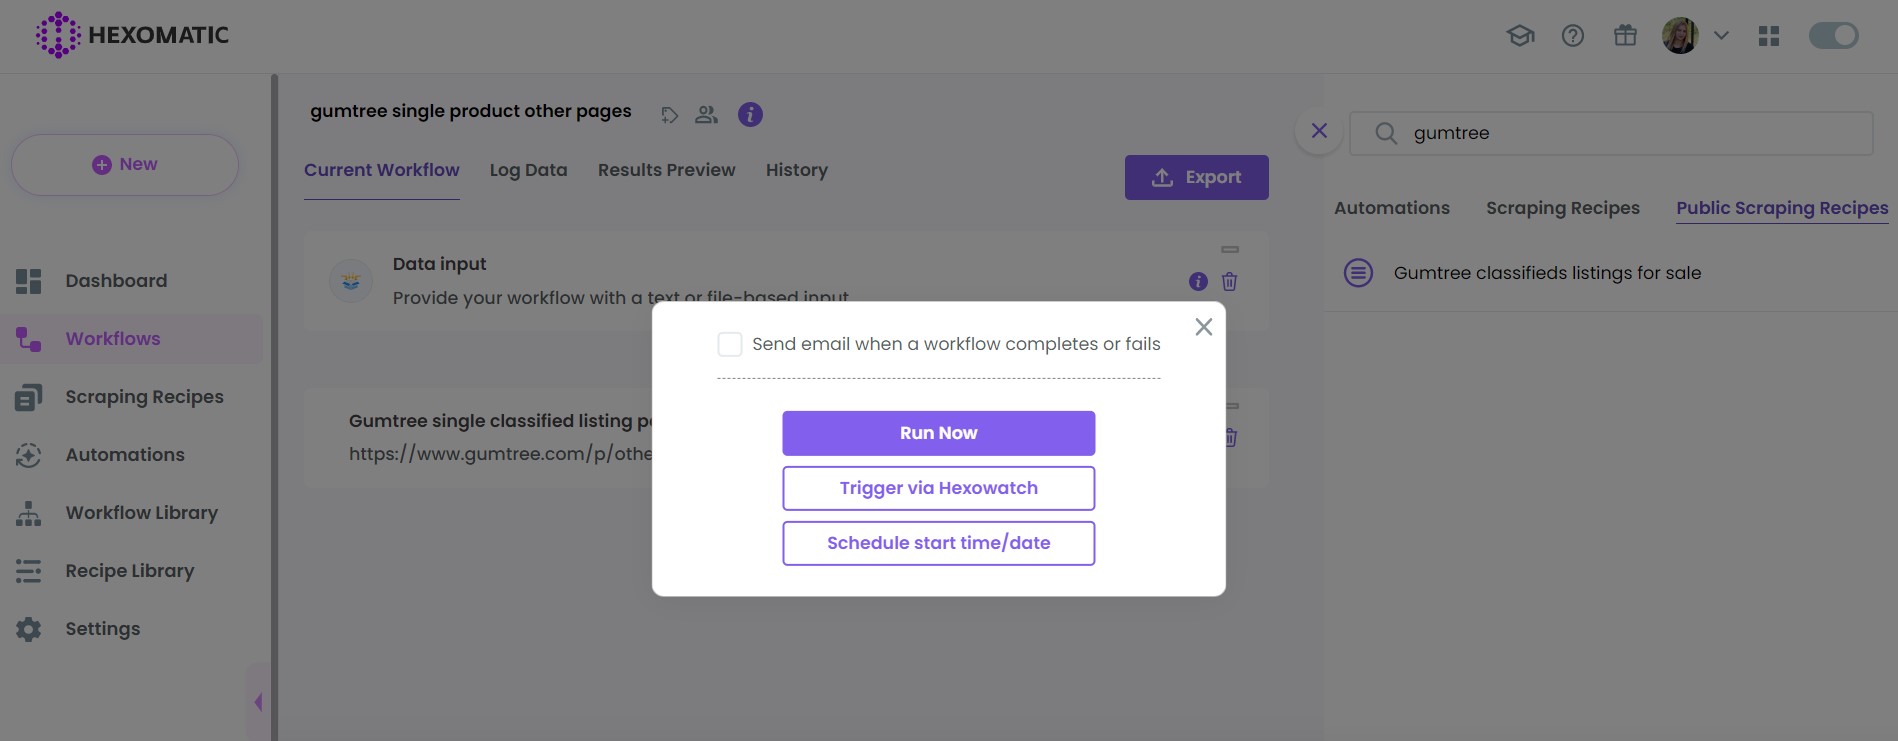Click the academy graduation cap icon
This screenshot has height=741, width=1898.
click(x=1520, y=36)
